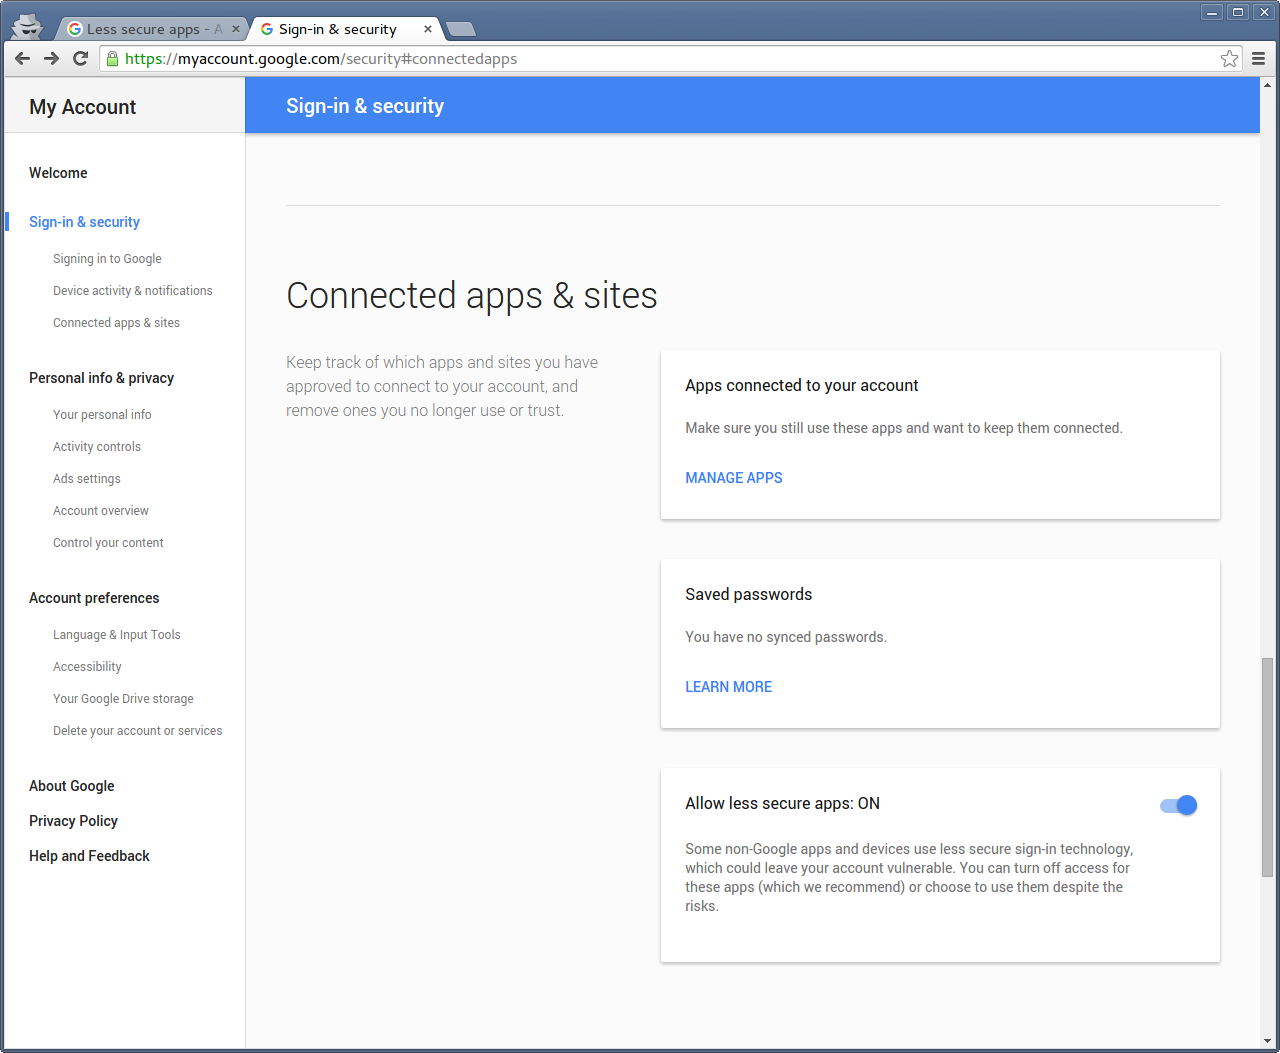
Task: Open Language & Input Tools
Action: tap(117, 635)
